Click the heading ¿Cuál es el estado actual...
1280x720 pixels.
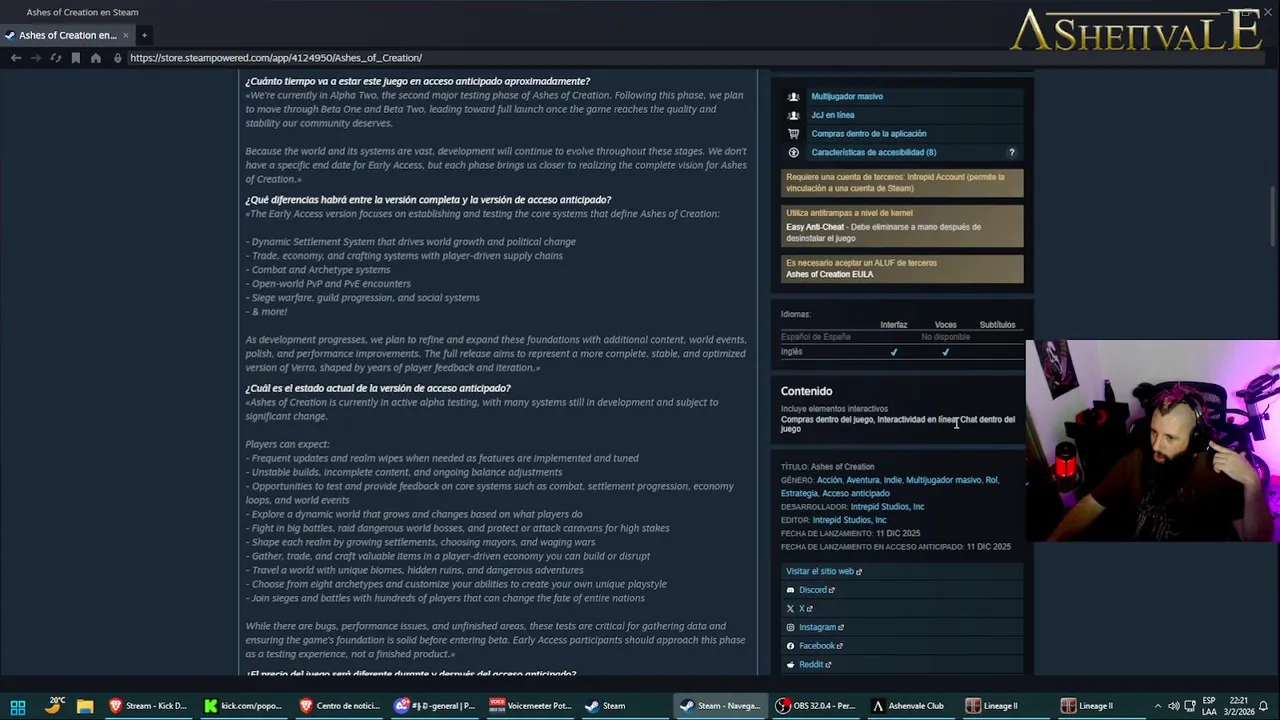point(378,388)
